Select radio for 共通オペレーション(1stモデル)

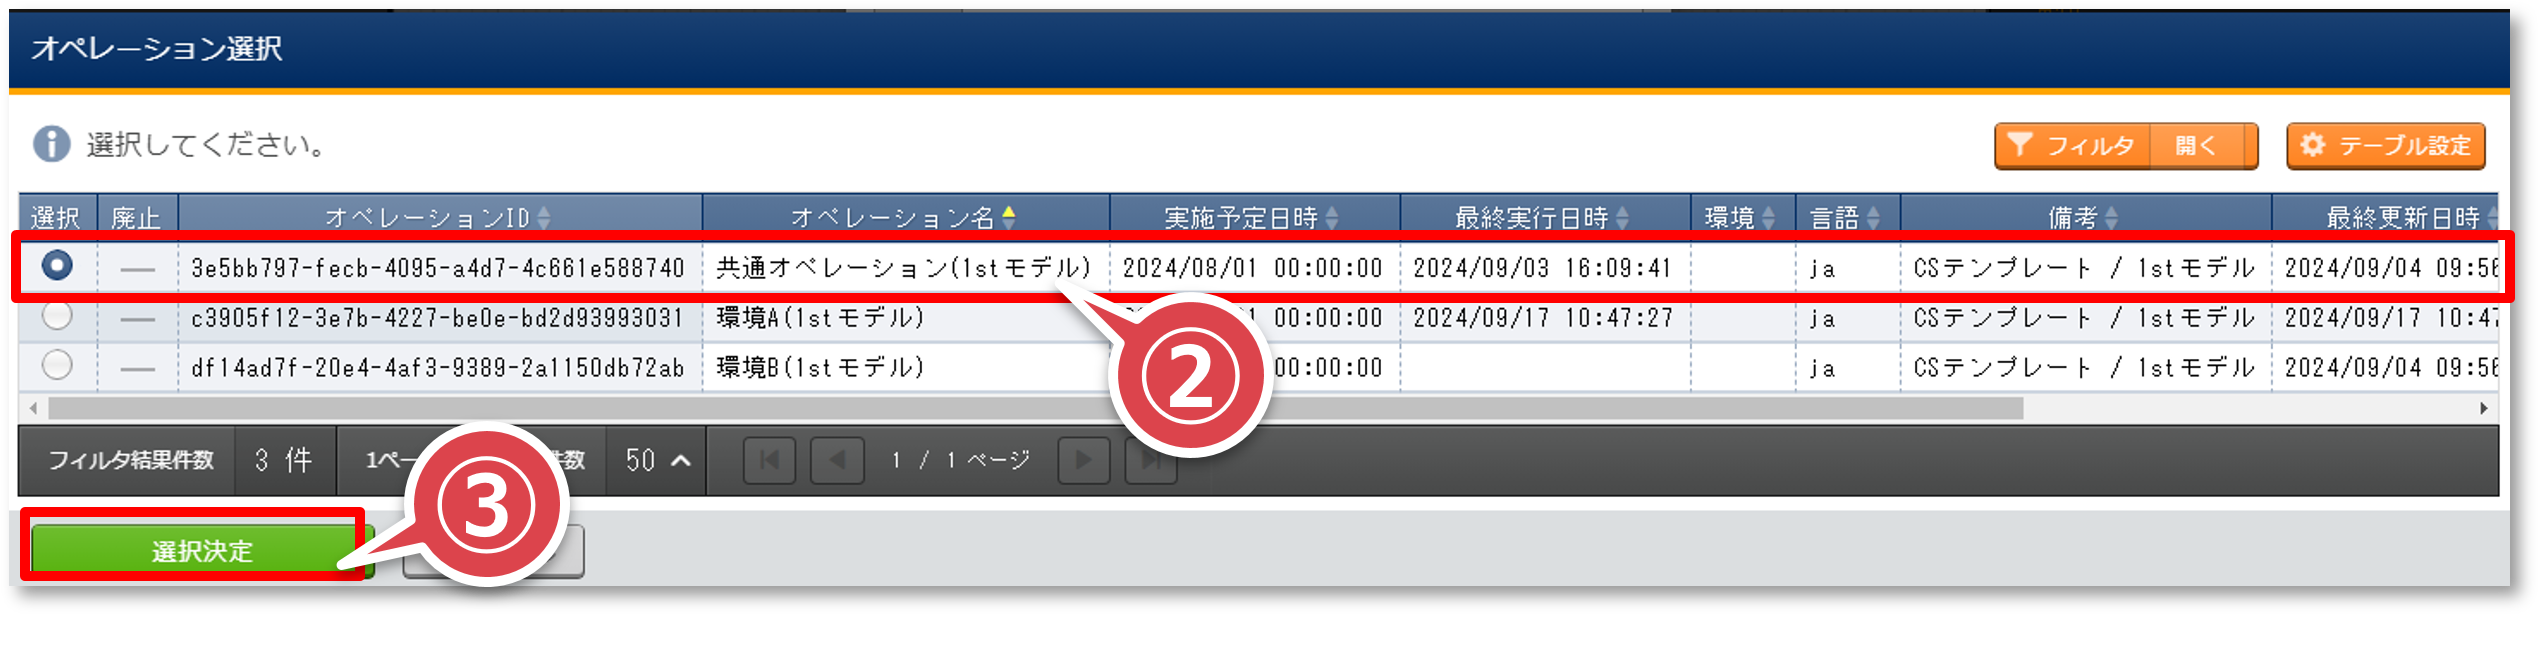tap(57, 265)
